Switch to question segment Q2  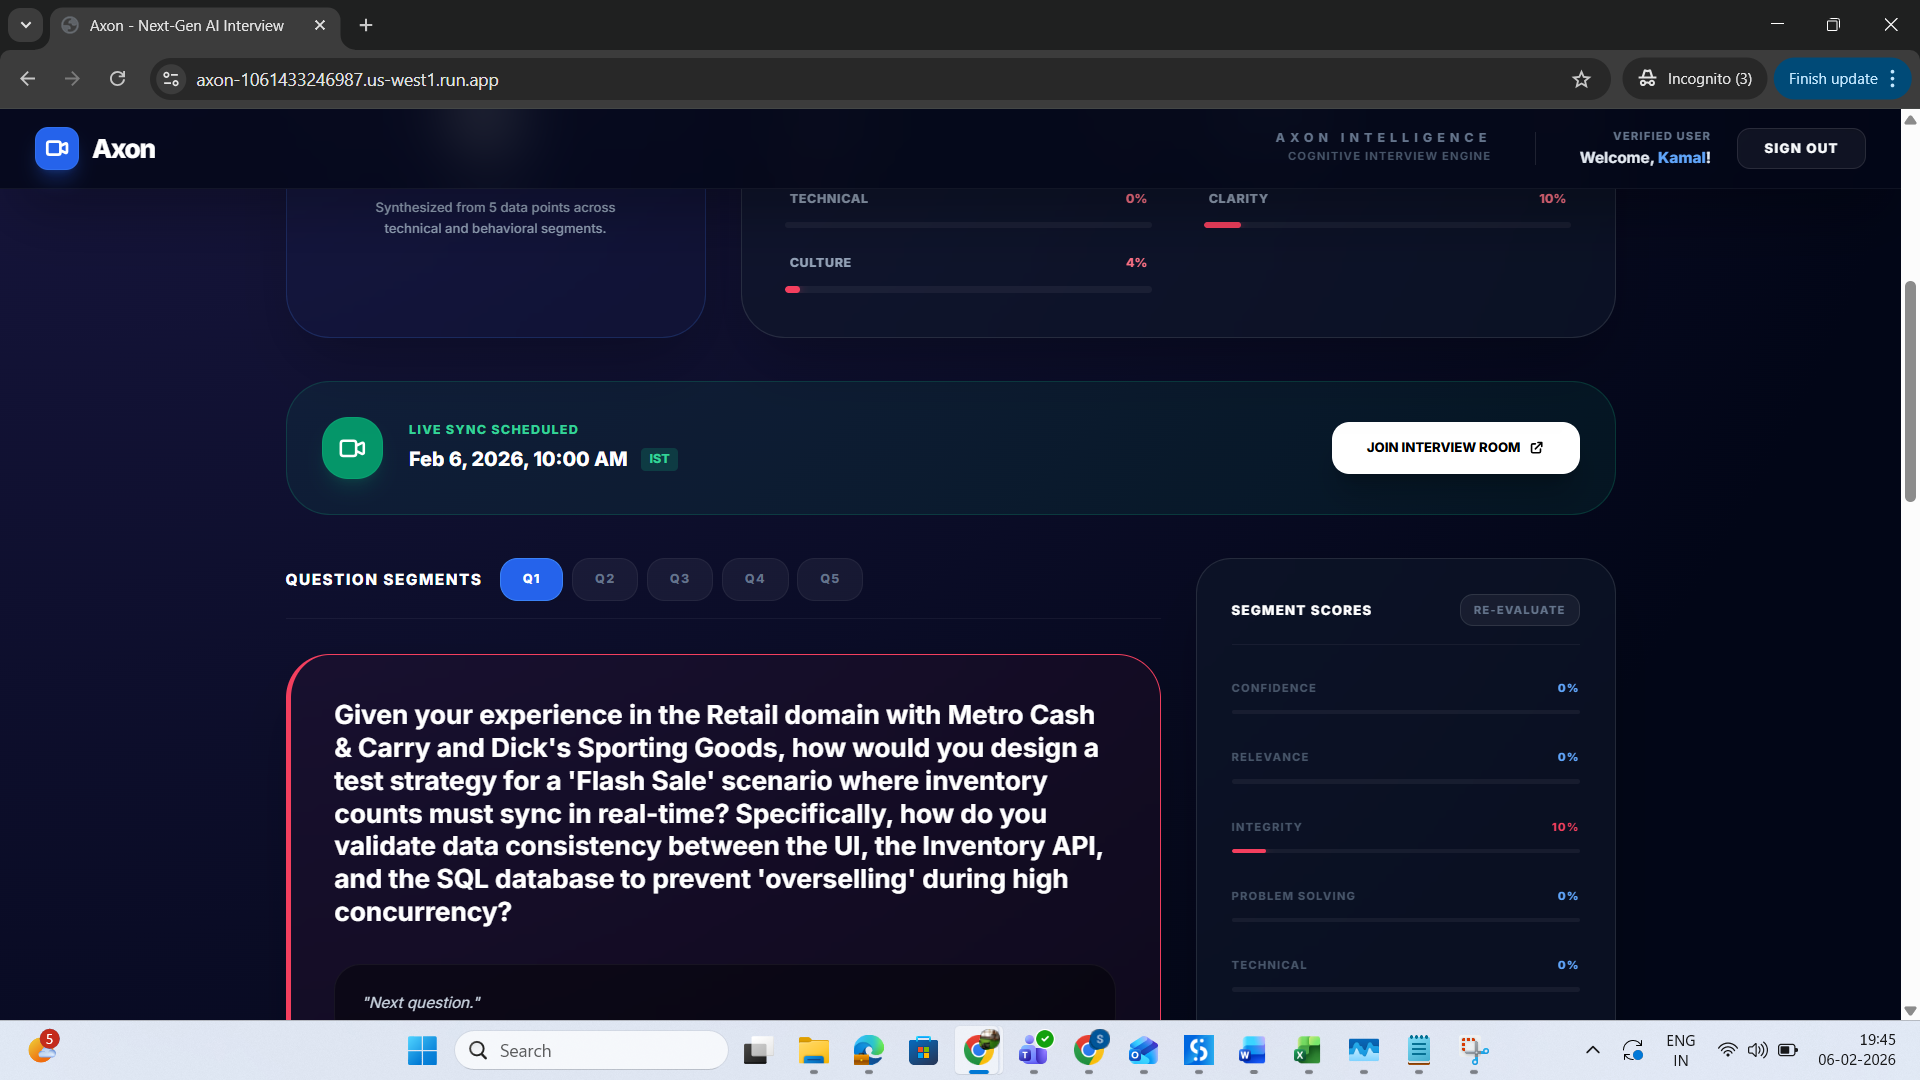pyautogui.click(x=604, y=579)
